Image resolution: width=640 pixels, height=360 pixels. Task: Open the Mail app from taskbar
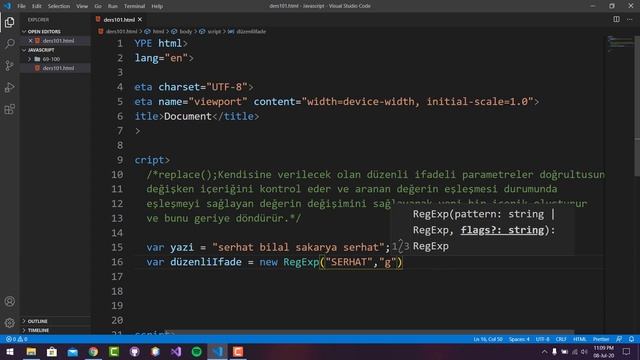[x=73, y=351]
